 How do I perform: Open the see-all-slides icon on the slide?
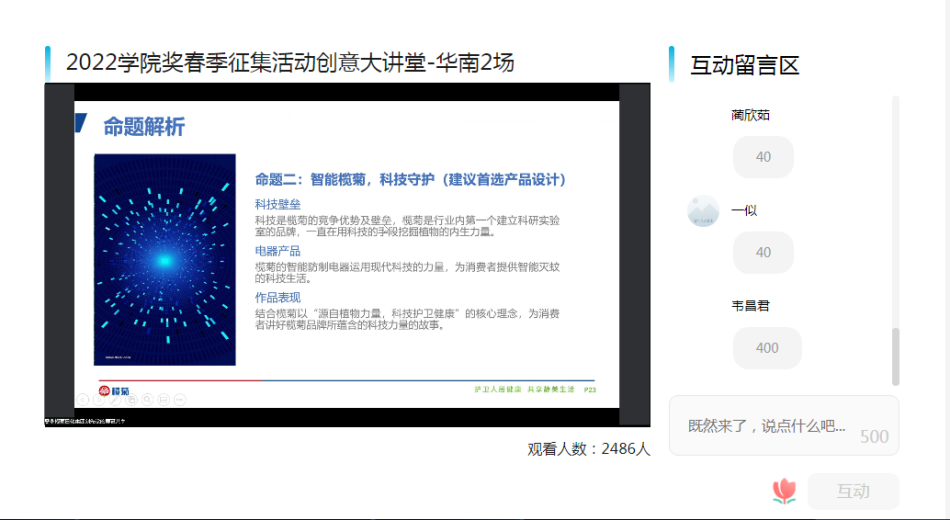131,400
